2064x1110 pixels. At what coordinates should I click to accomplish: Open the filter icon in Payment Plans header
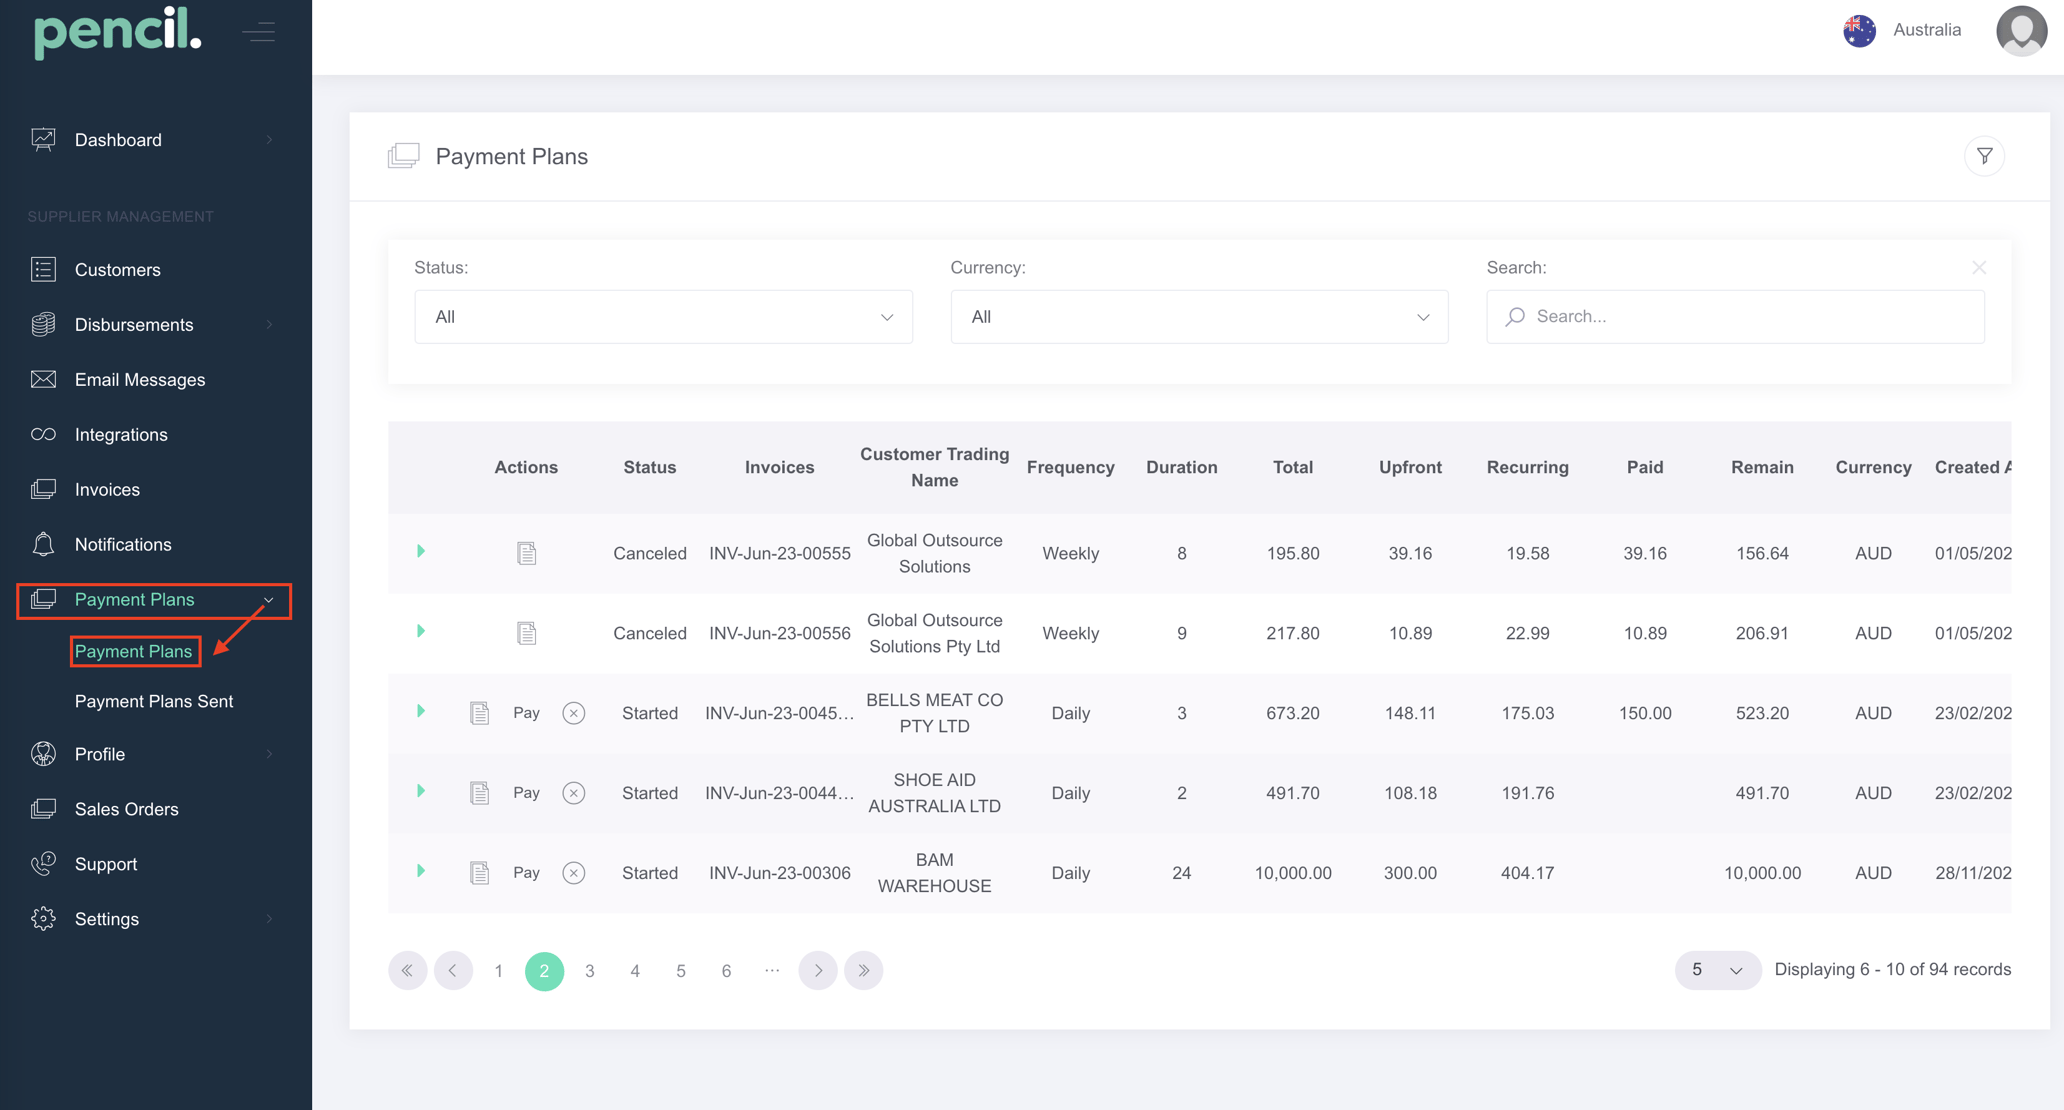(1984, 156)
